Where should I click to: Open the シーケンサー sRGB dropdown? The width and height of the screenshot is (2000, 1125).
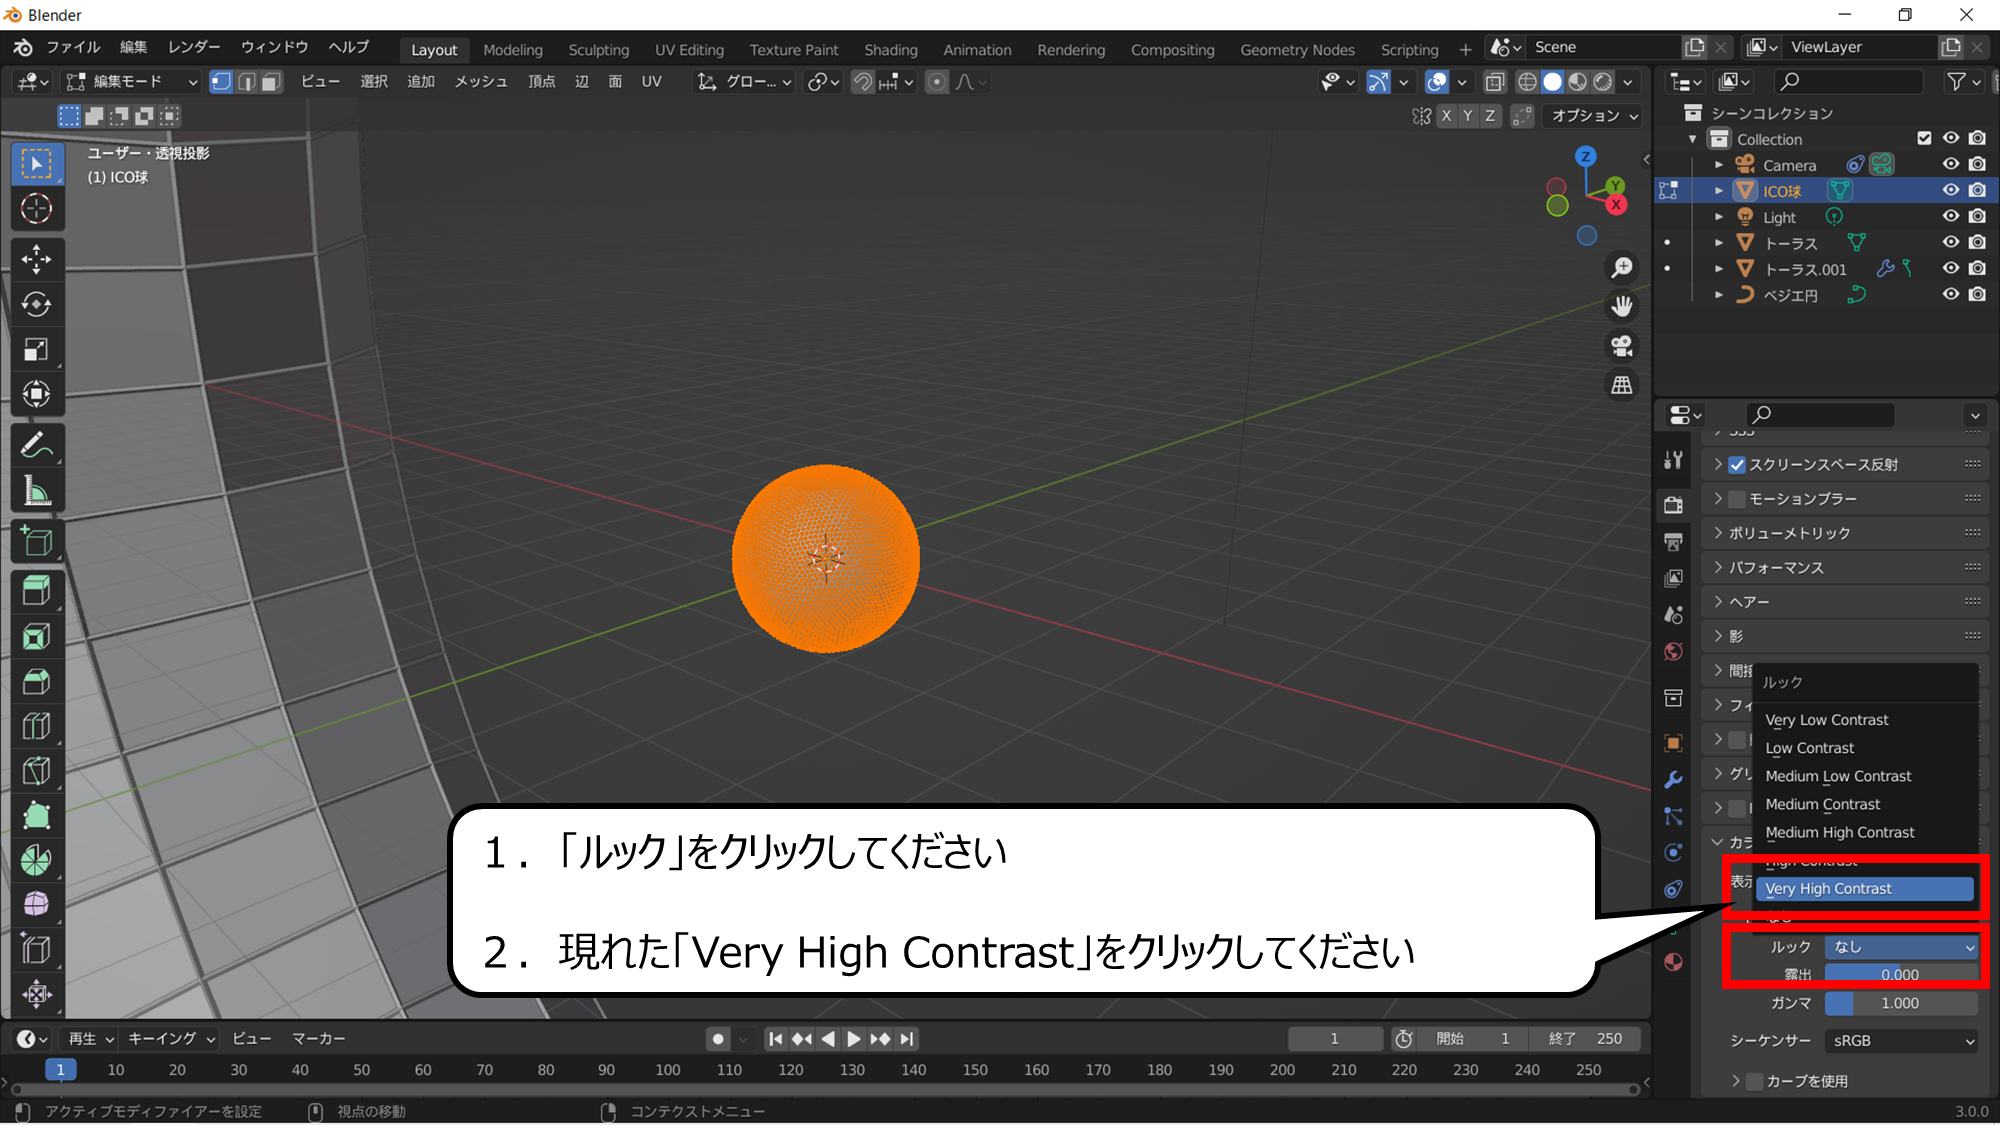(1901, 1040)
